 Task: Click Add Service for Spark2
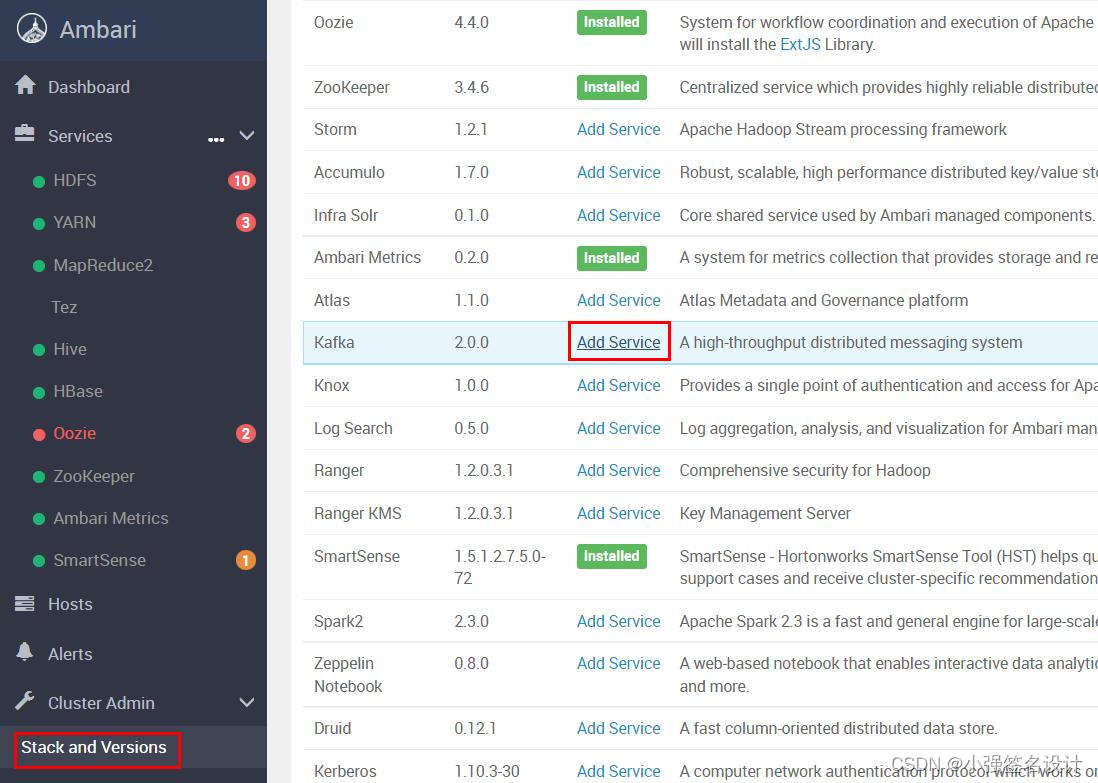click(x=618, y=621)
